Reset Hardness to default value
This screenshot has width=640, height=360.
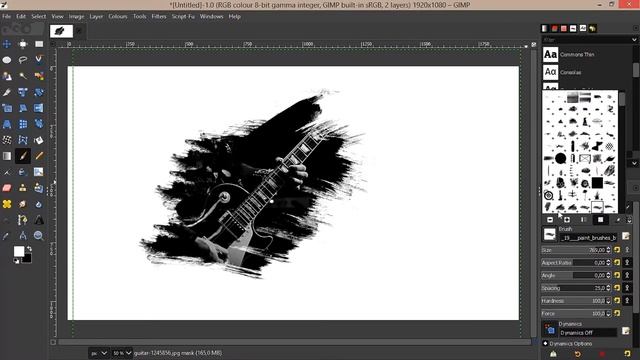click(x=617, y=300)
